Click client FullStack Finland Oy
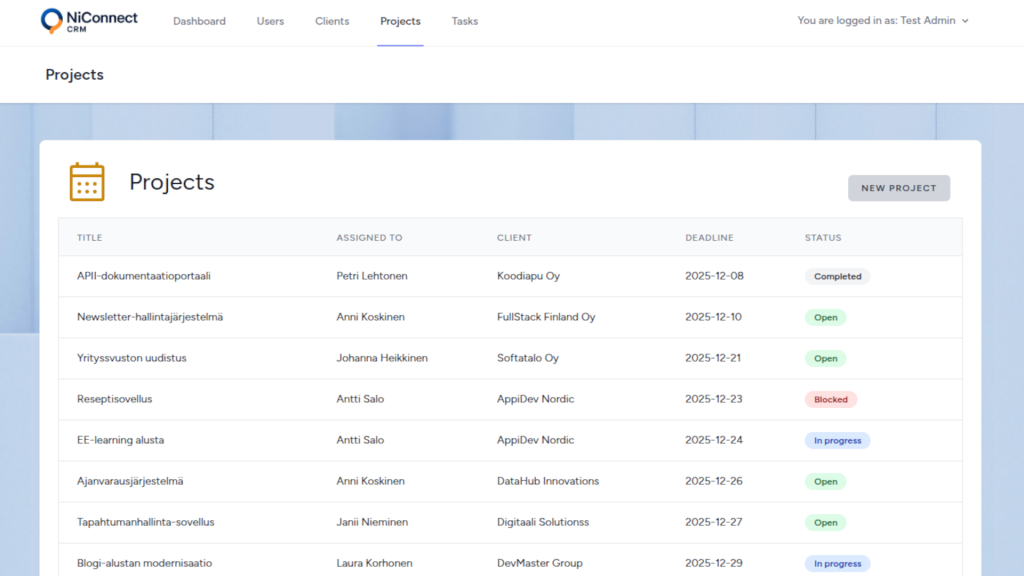 click(546, 317)
